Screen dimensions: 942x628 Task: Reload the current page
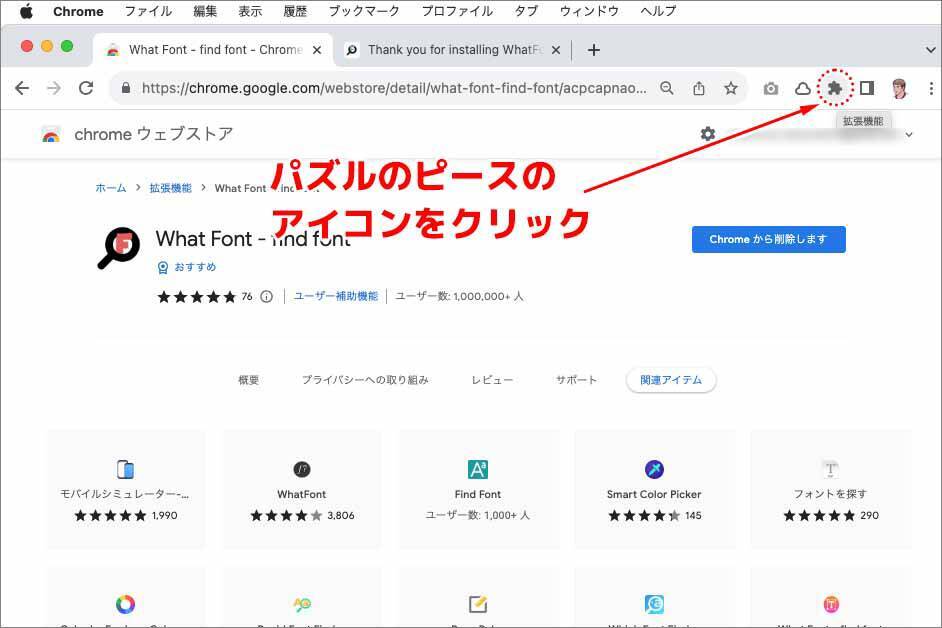(86, 88)
